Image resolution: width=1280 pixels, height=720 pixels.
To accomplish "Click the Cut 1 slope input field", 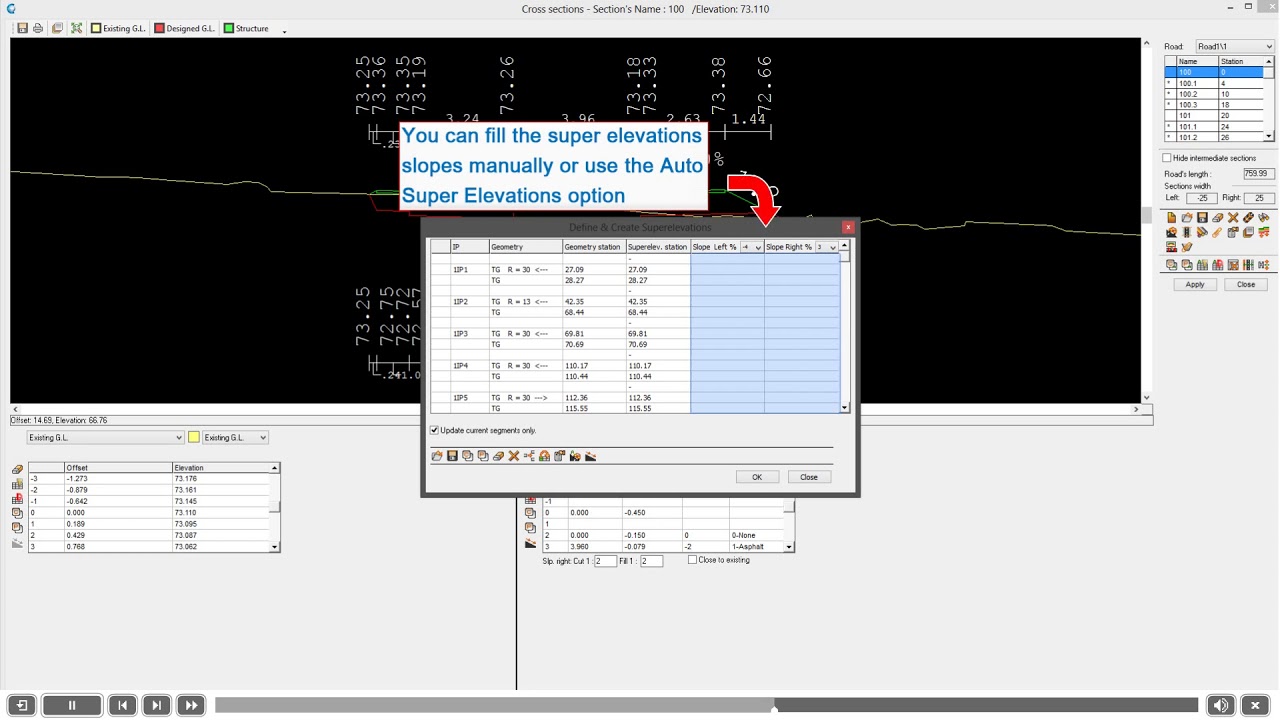I will tap(605, 561).
